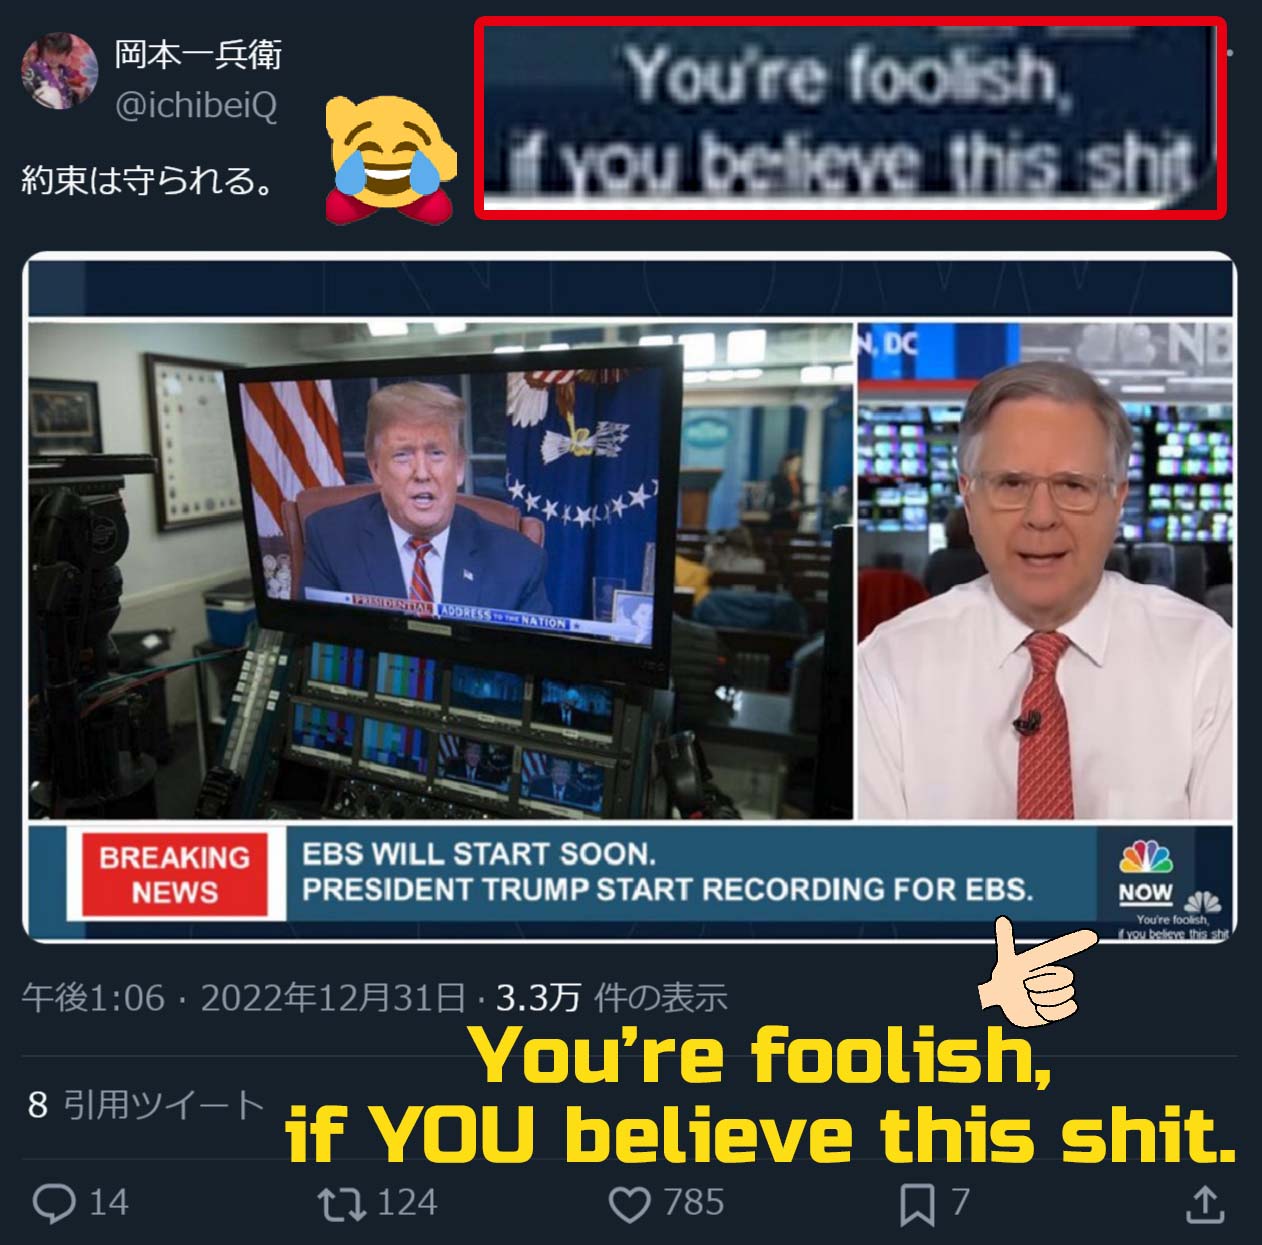Click the tweet timestamp 午後1:06 2022年12月31日

point(244,997)
